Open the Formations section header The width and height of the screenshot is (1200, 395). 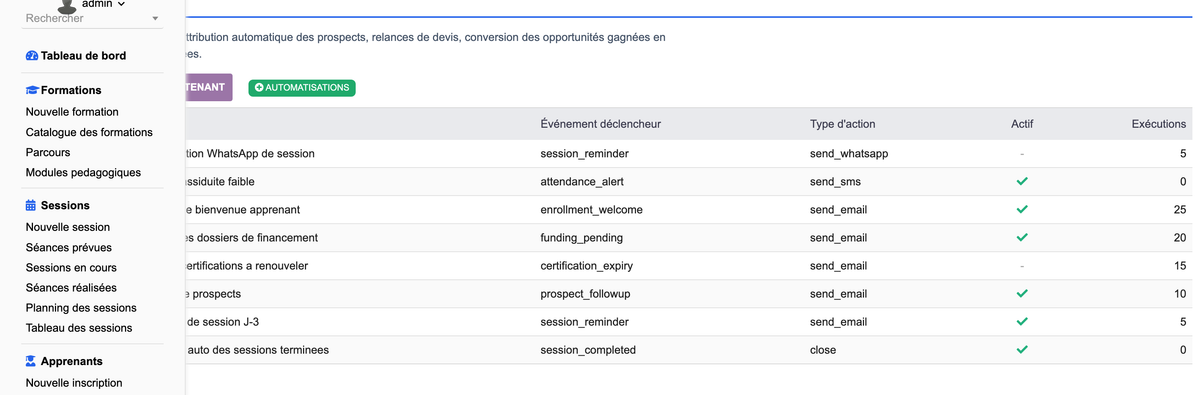pos(71,90)
